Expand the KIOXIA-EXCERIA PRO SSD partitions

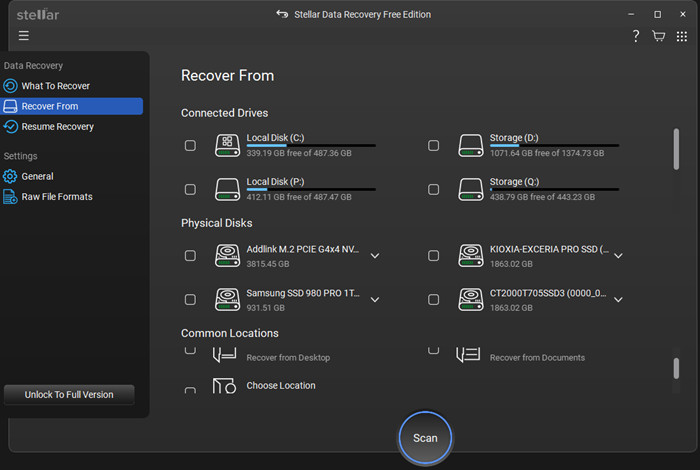[x=618, y=256]
